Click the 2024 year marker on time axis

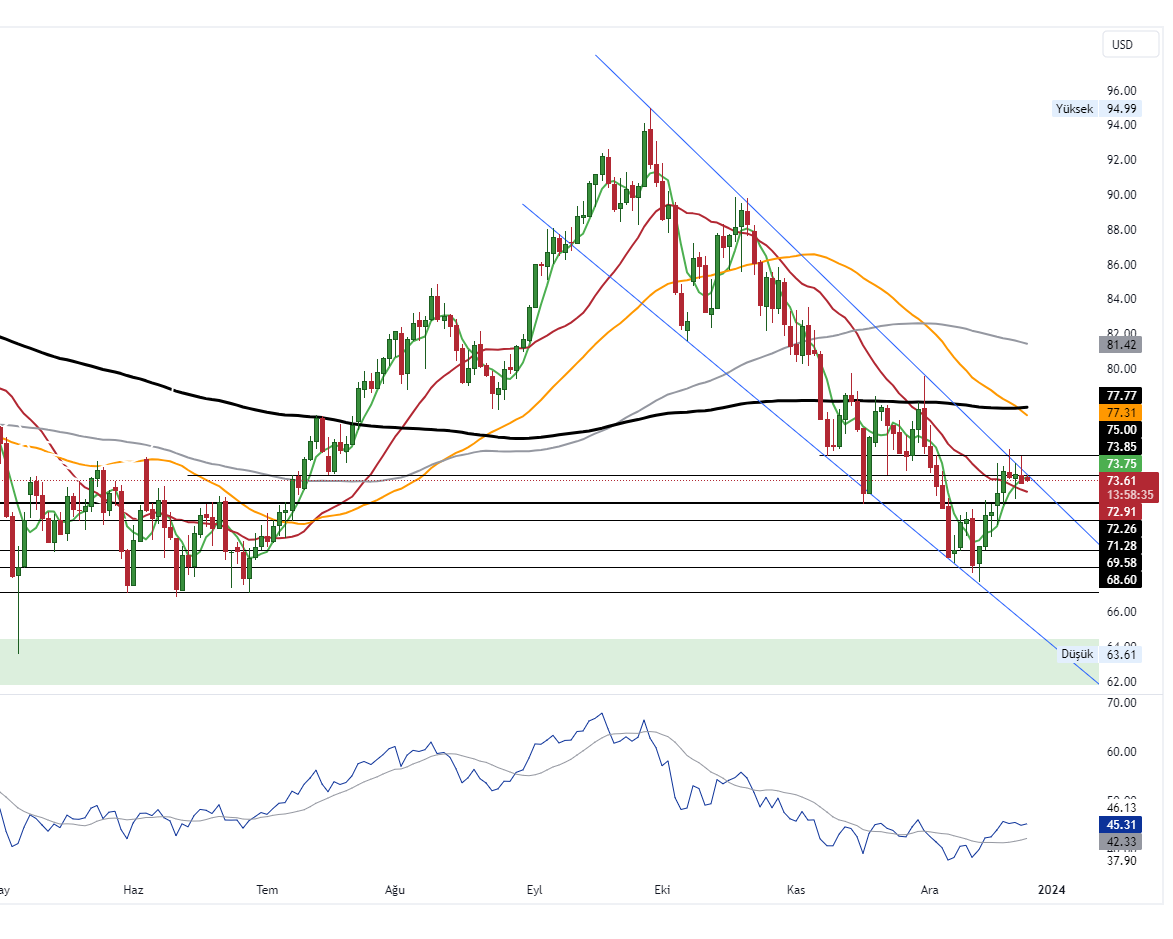[1051, 889]
